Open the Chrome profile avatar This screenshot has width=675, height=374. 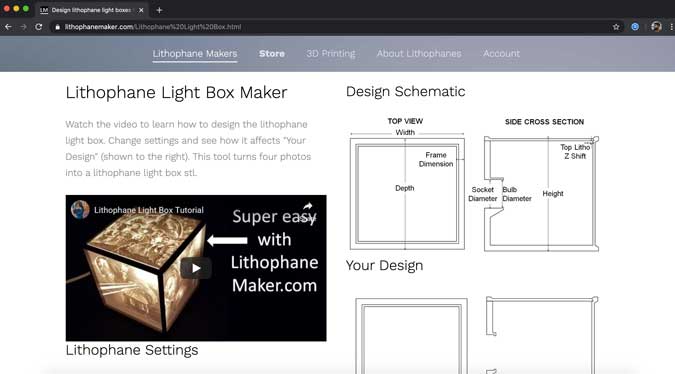pos(656,27)
